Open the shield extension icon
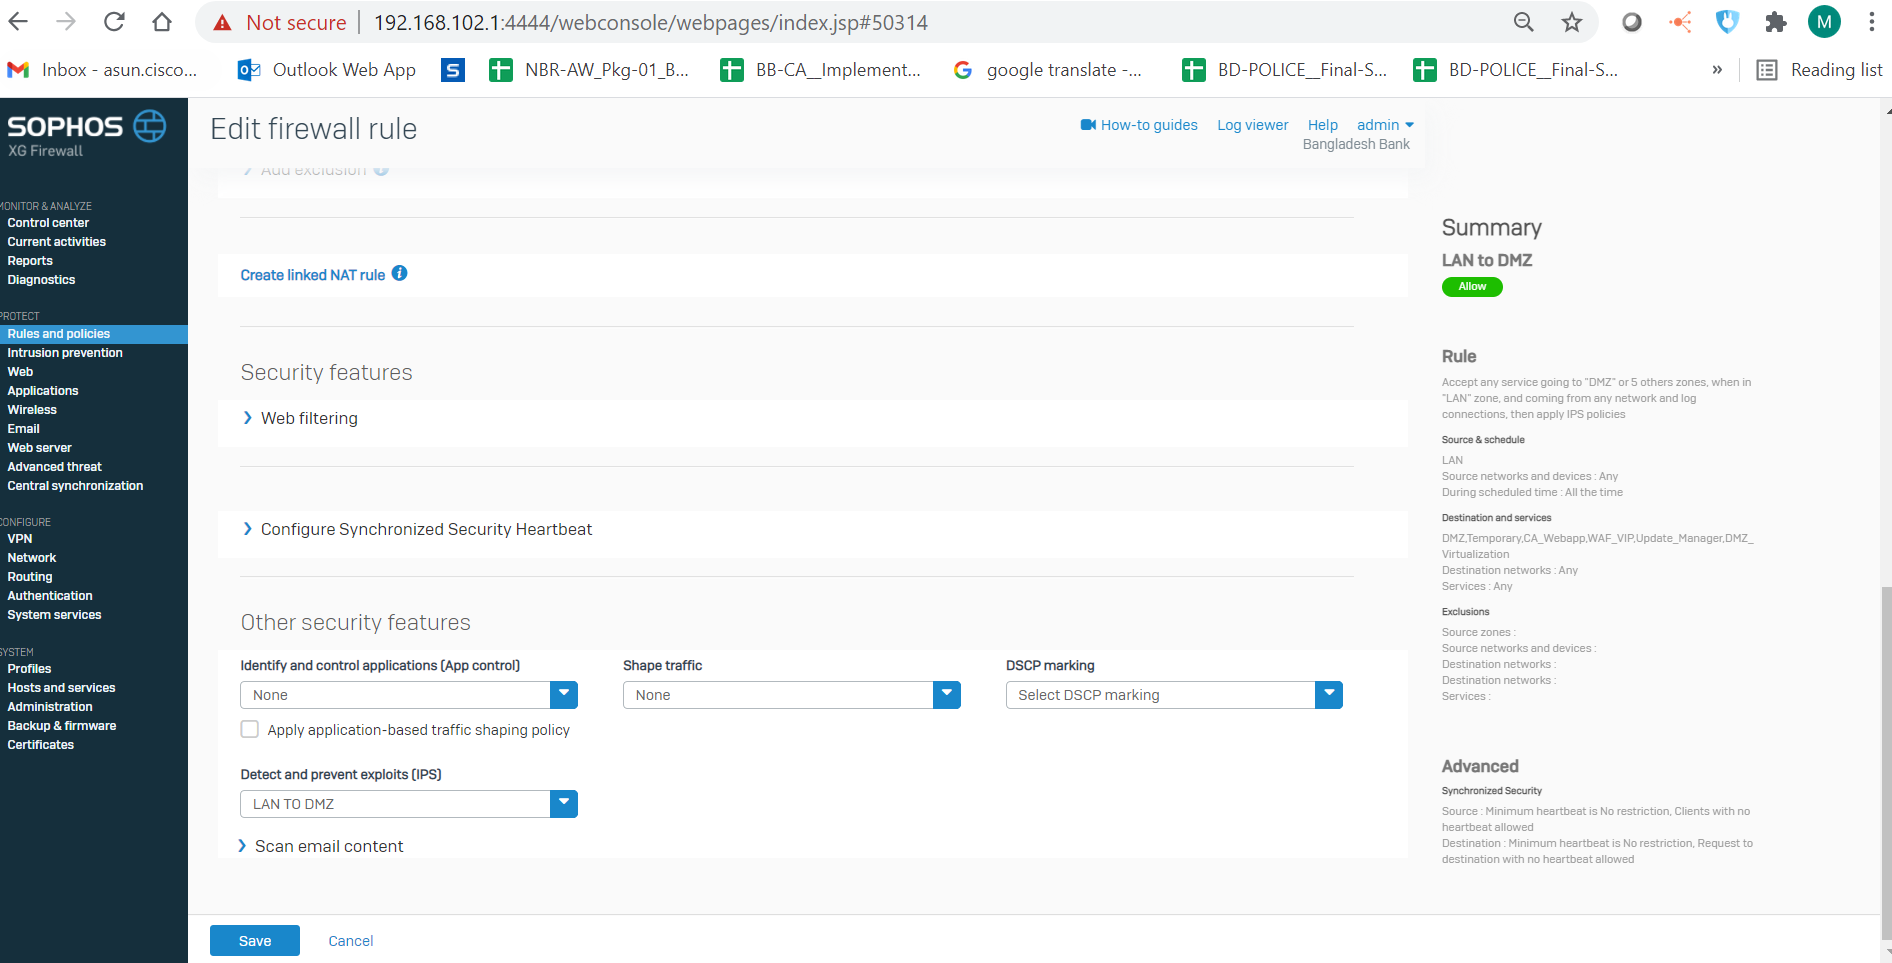Screen dimensions: 1892x963 pyautogui.click(x=1728, y=22)
